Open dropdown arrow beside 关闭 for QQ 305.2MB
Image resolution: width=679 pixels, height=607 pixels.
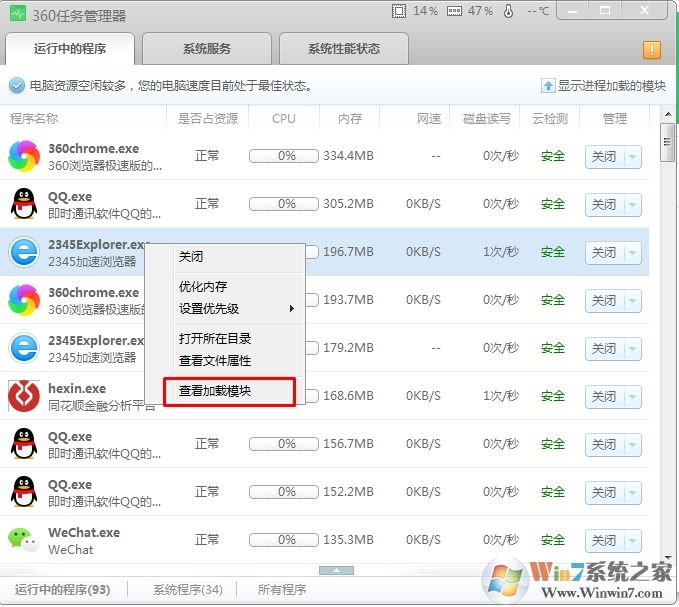pyautogui.click(x=633, y=205)
